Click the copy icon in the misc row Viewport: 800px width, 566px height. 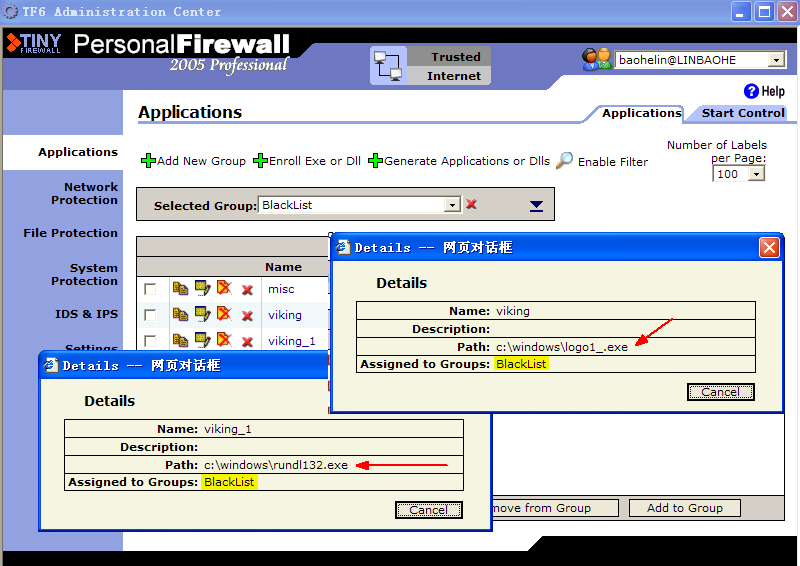pyautogui.click(x=180, y=288)
